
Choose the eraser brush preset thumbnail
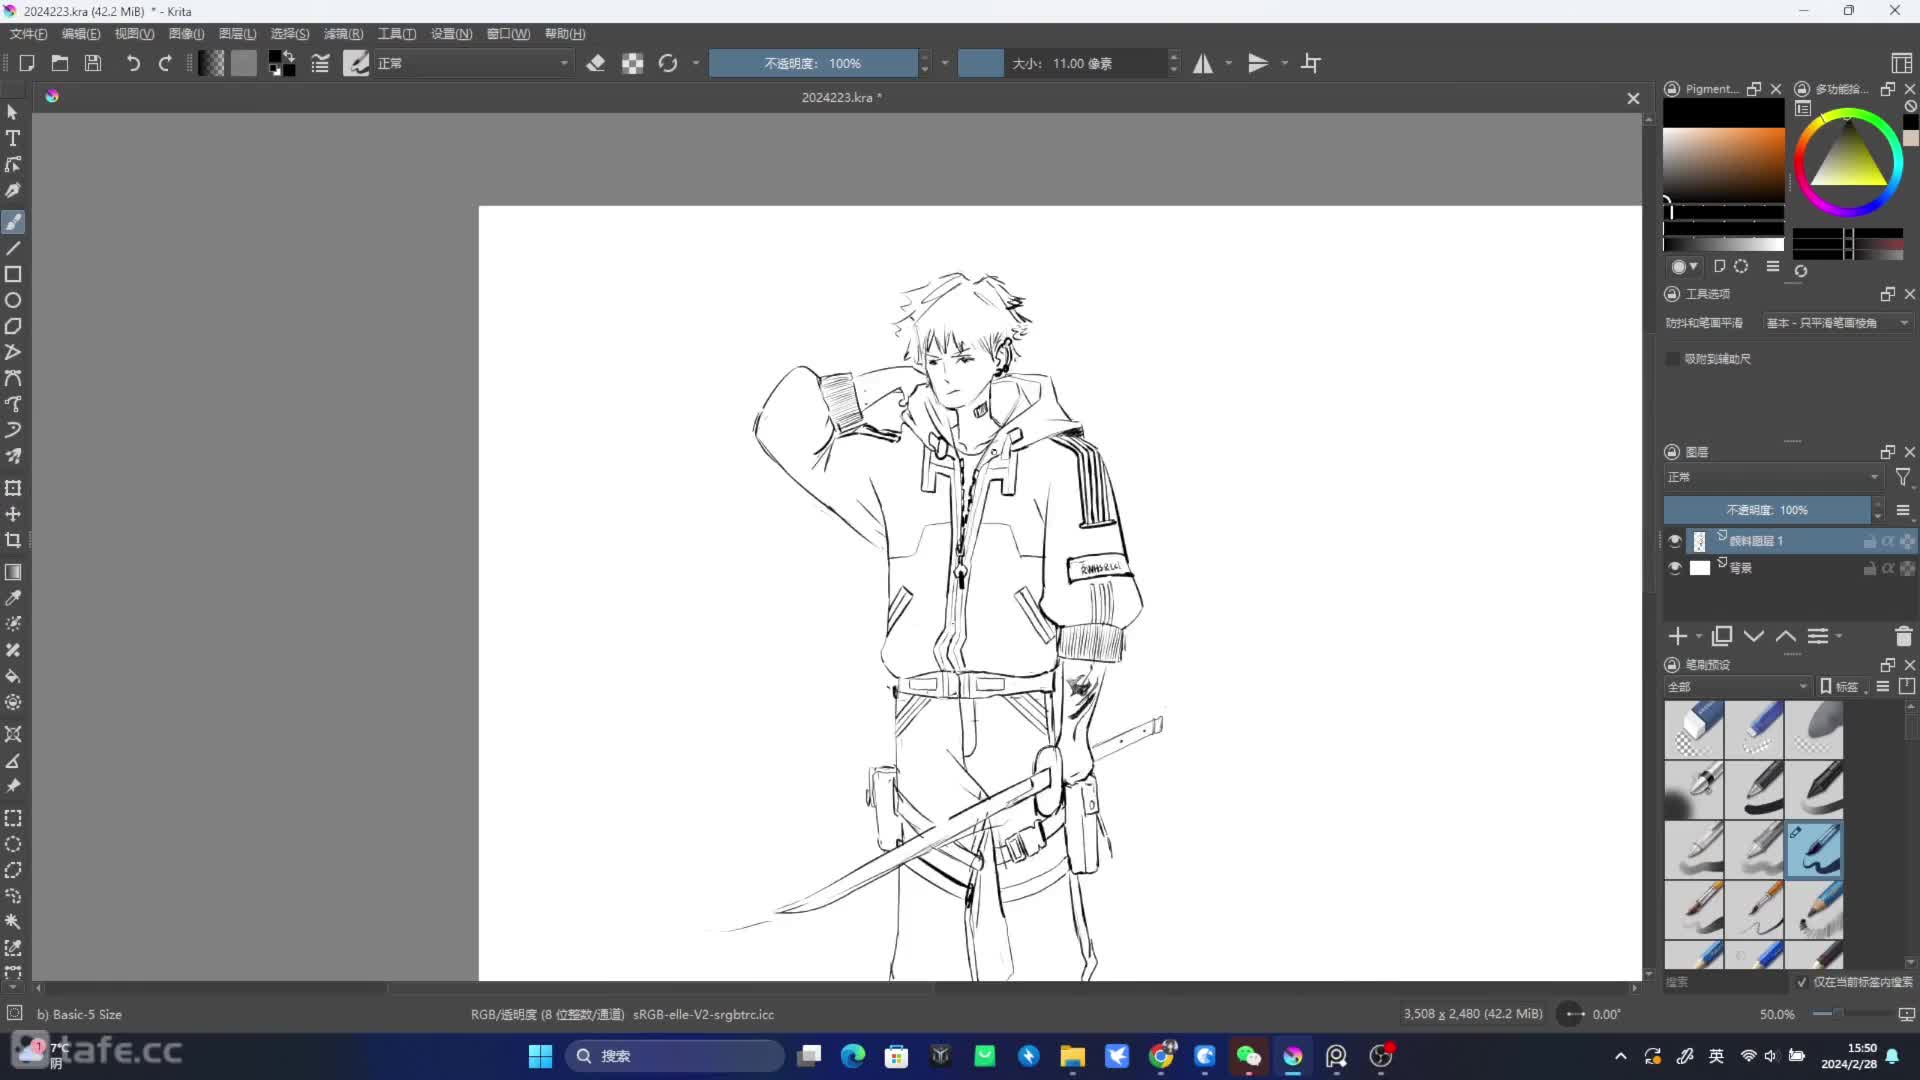coord(1694,730)
